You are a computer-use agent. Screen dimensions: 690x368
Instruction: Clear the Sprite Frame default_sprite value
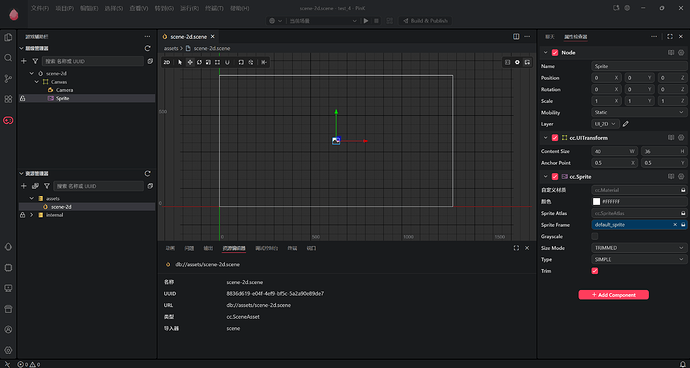675,225
